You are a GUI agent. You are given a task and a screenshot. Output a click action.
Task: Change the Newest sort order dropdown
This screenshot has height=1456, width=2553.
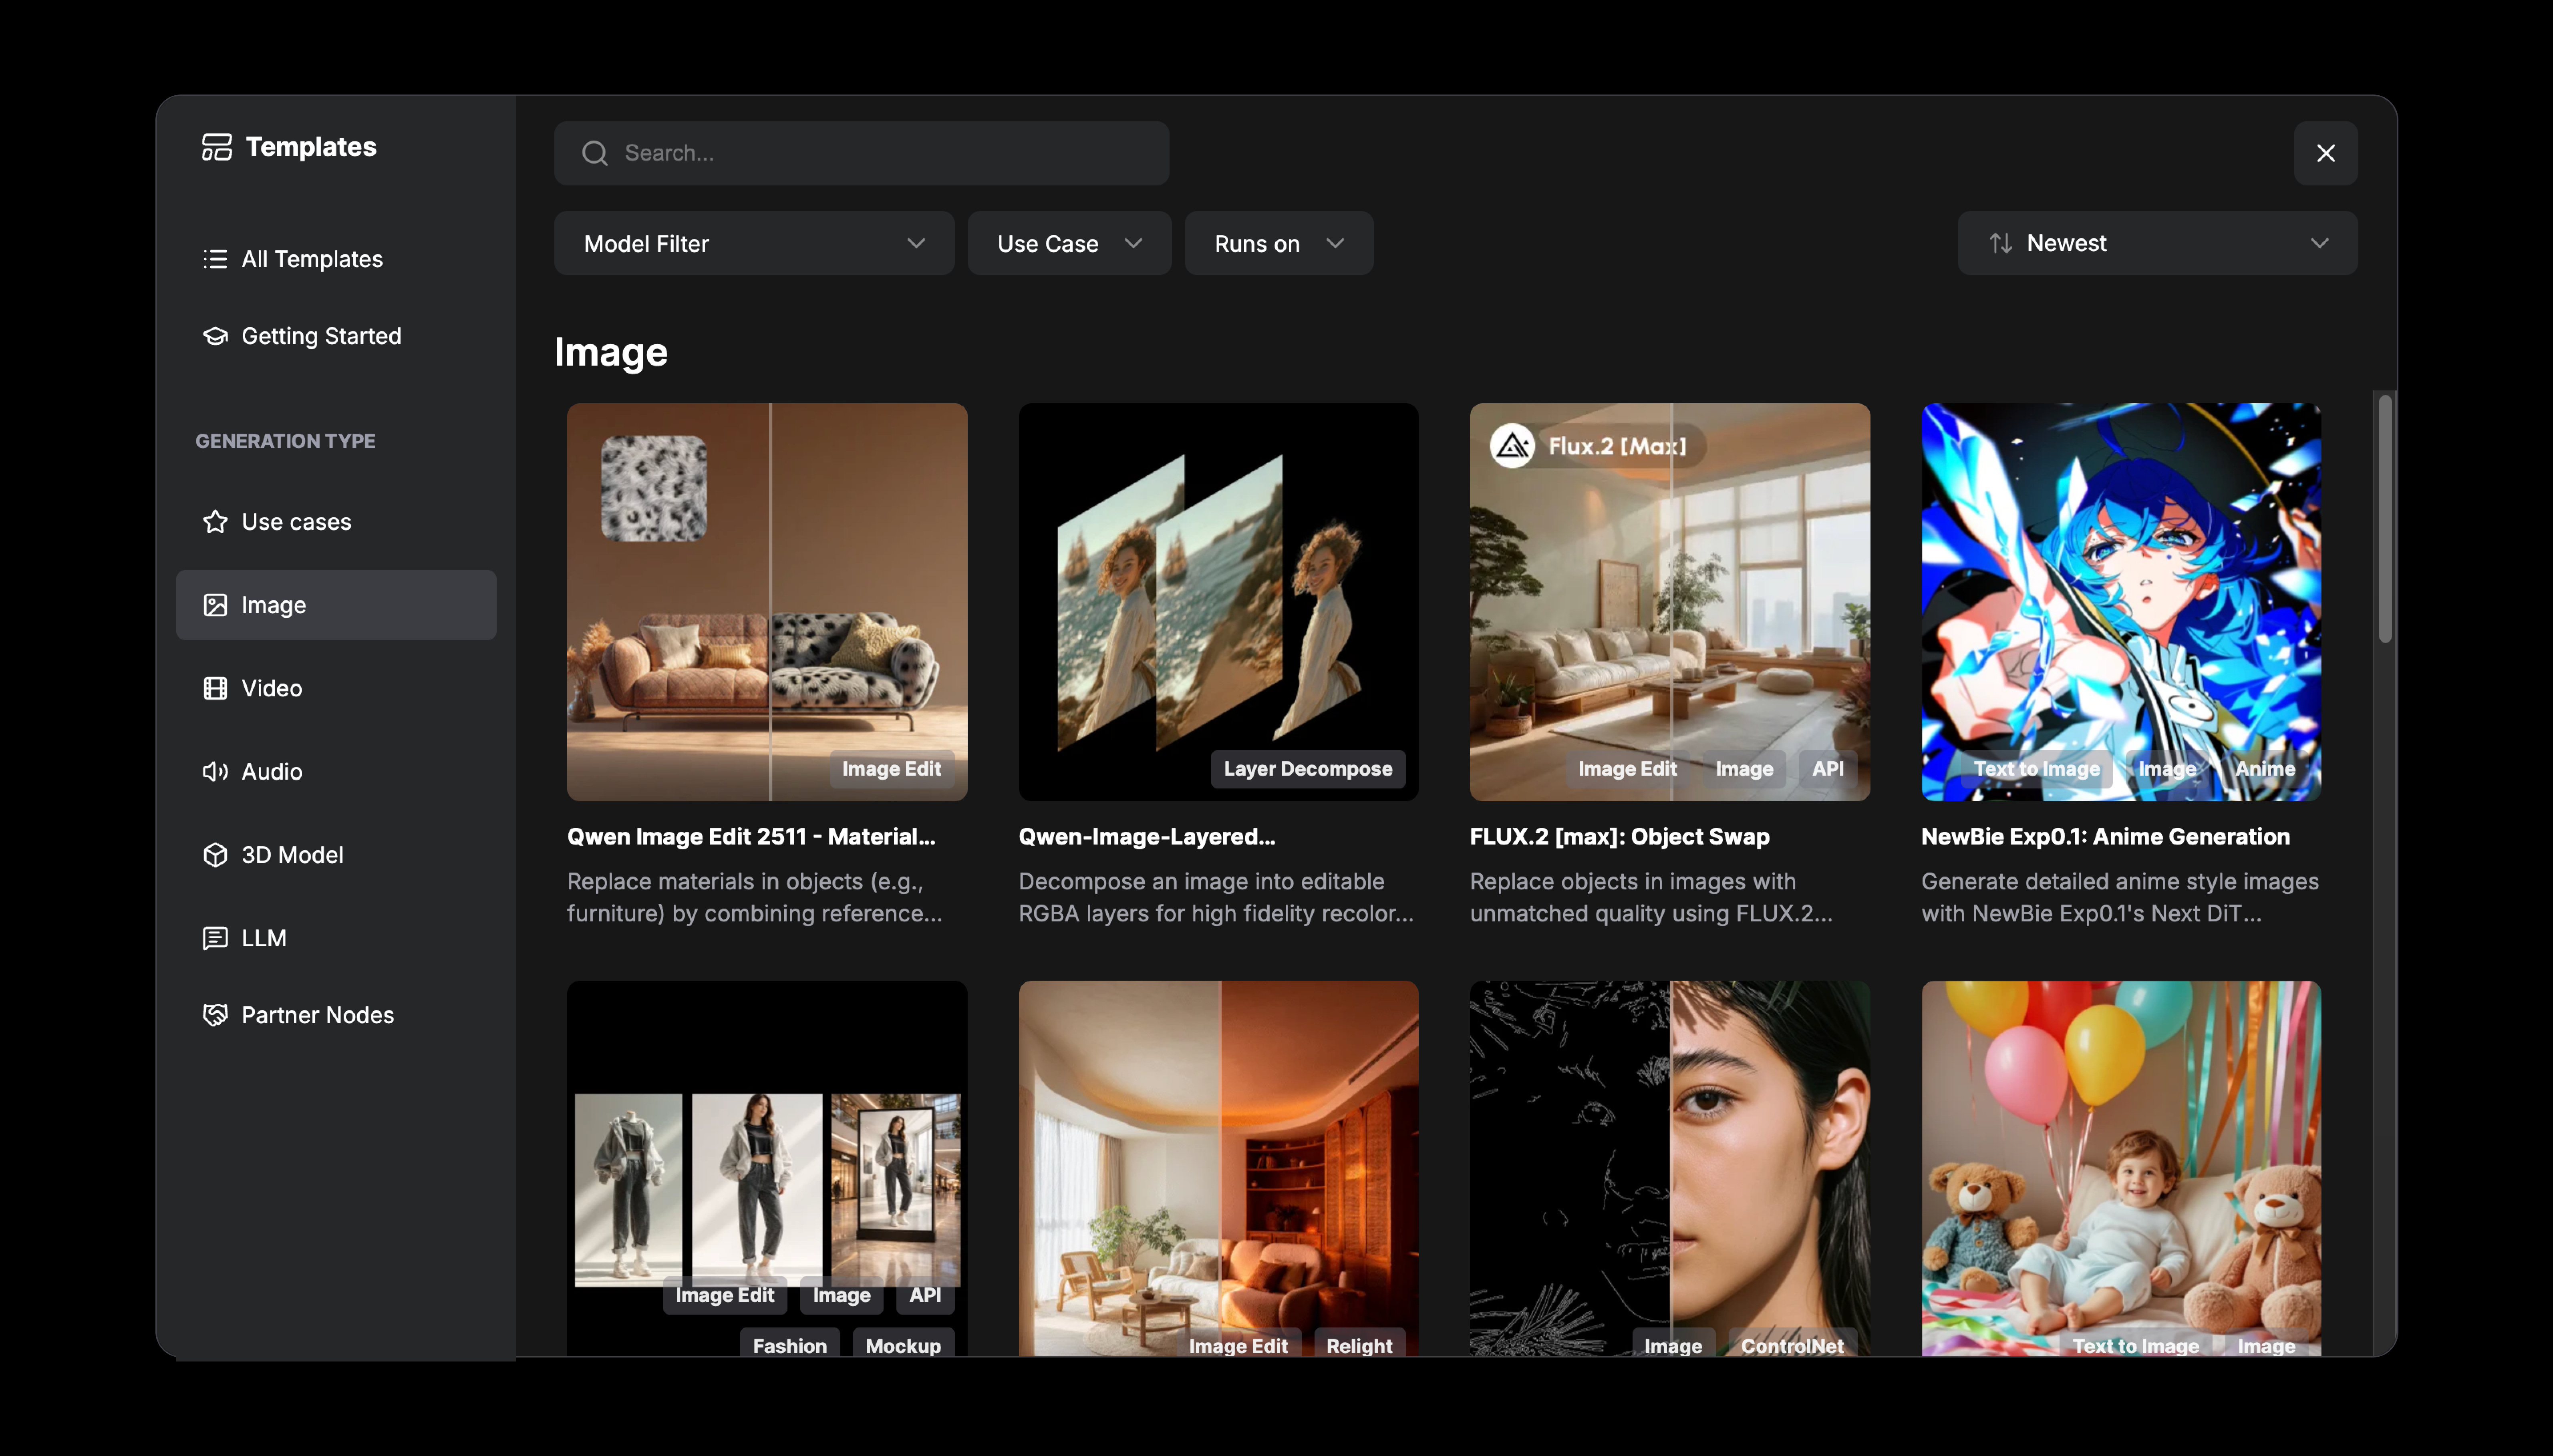click(x=2157, y=243)
